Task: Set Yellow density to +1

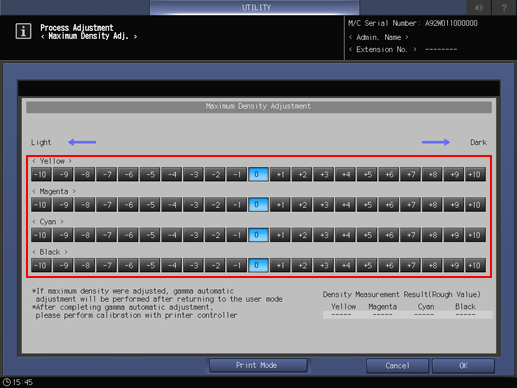Action: [280, 174]
